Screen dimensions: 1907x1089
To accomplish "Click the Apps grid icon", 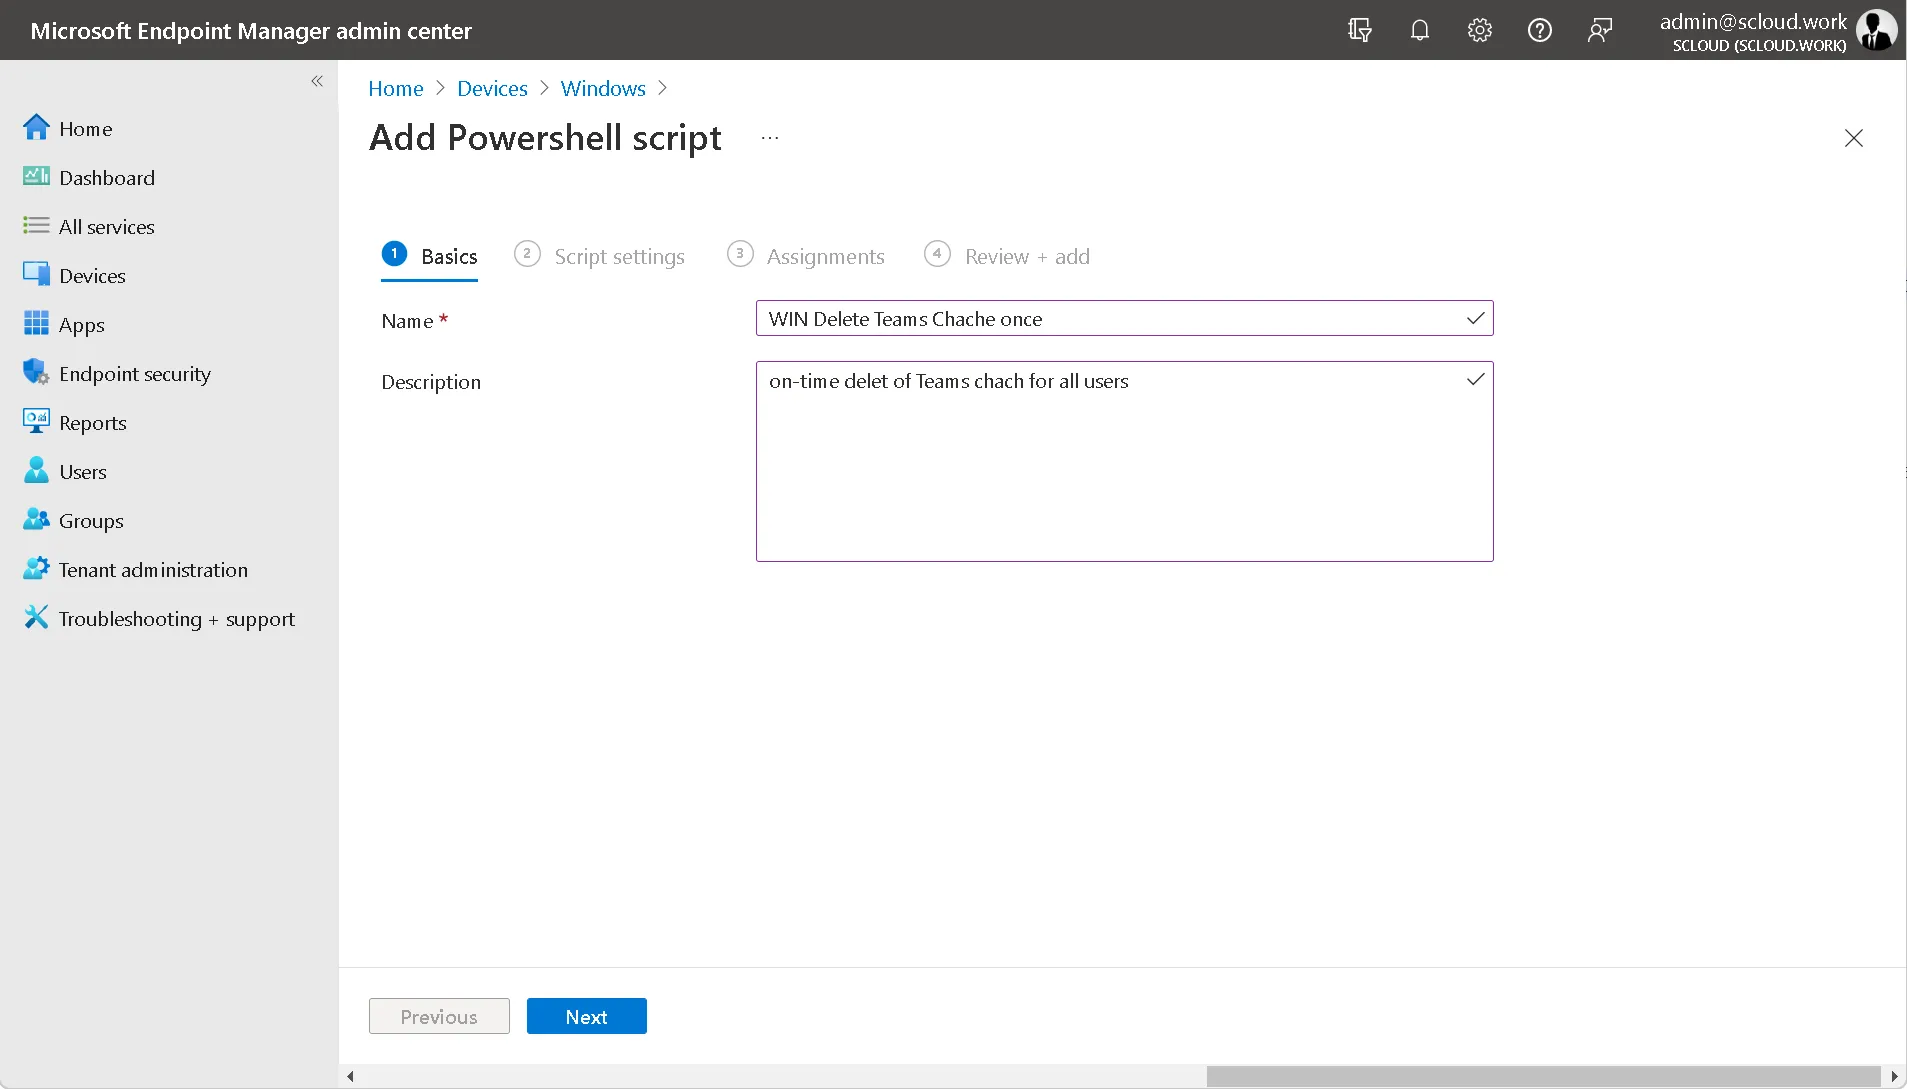I will [x=36, y=323].
